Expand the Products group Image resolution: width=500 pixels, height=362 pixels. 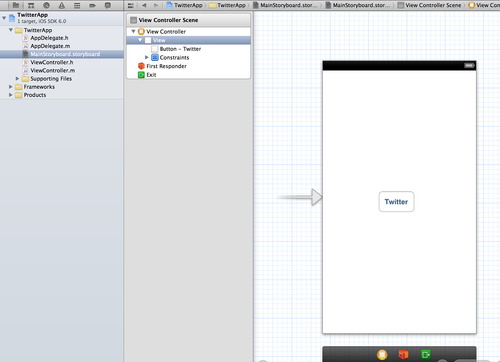pos(11,95)
